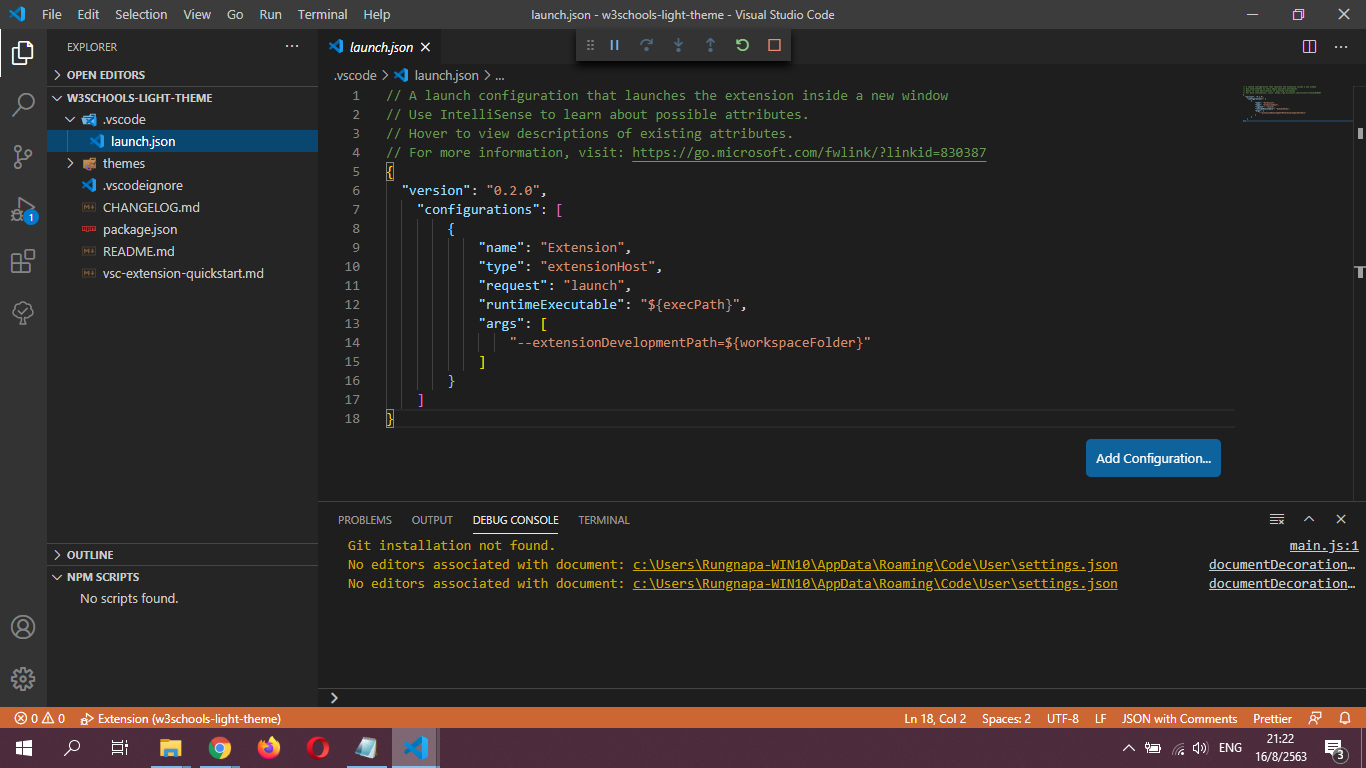This screenshot has width=1366, height=768.
Task: Open the go.microsoft.com fwlink URL
Action: [809, 153]
